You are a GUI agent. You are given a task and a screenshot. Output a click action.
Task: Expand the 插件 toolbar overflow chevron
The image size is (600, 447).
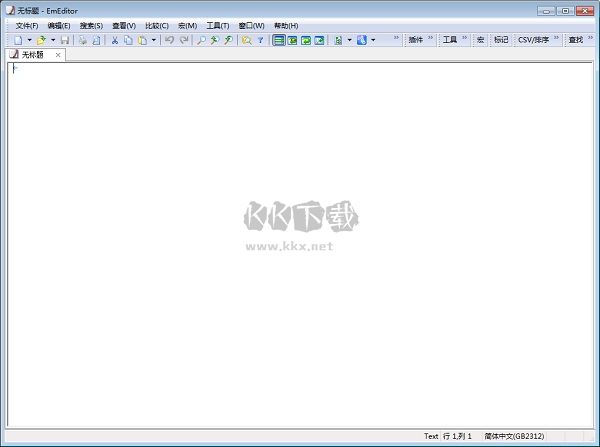(430, 38)
